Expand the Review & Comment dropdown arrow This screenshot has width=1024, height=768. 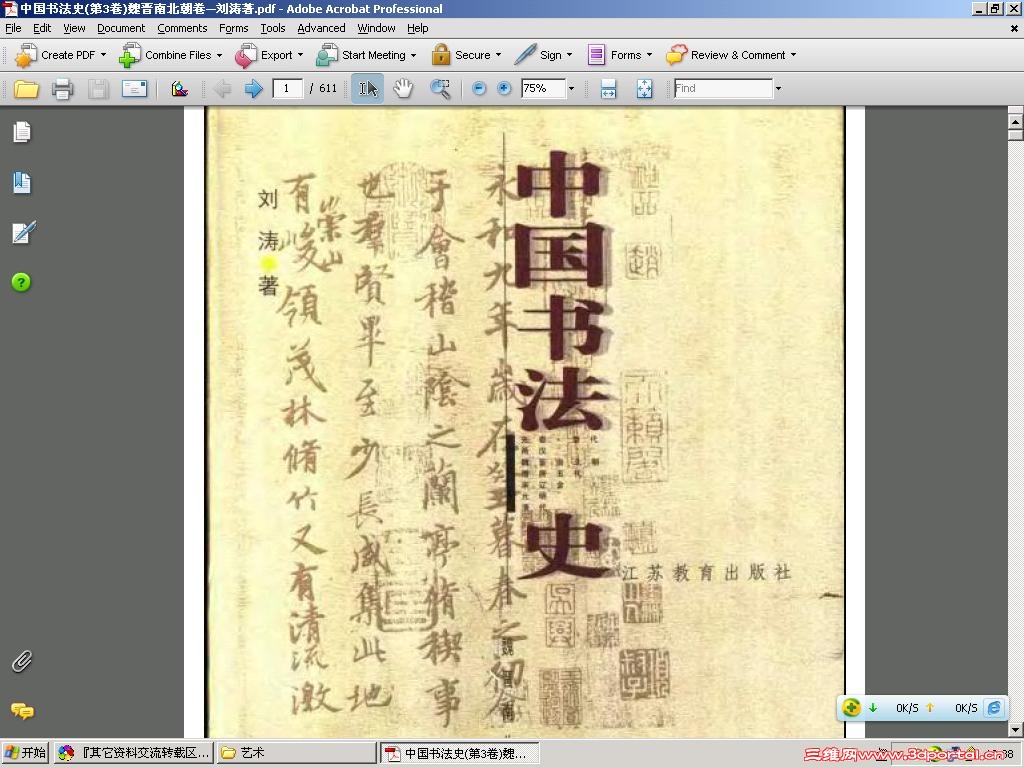coord(793,55)
